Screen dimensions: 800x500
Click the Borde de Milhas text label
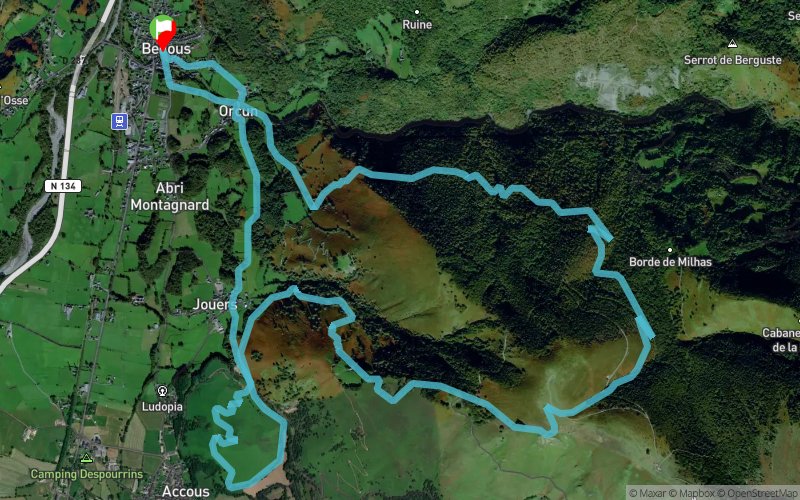(x=670, y=262)
